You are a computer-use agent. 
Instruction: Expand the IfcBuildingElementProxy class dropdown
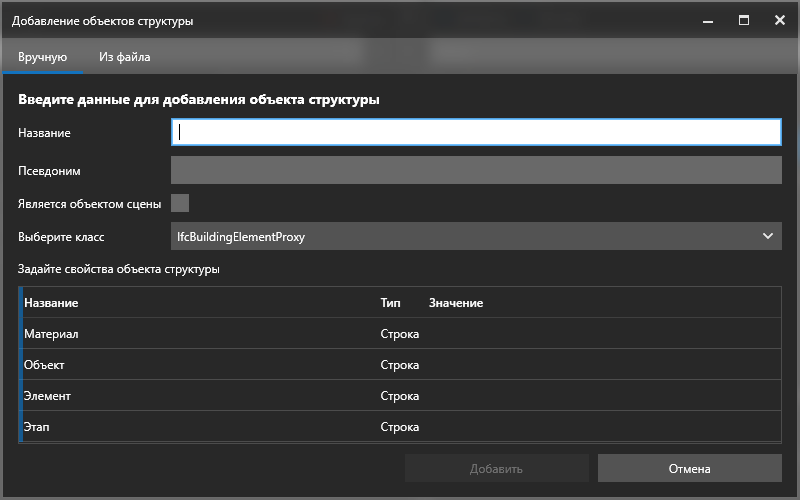click(476, 237)
